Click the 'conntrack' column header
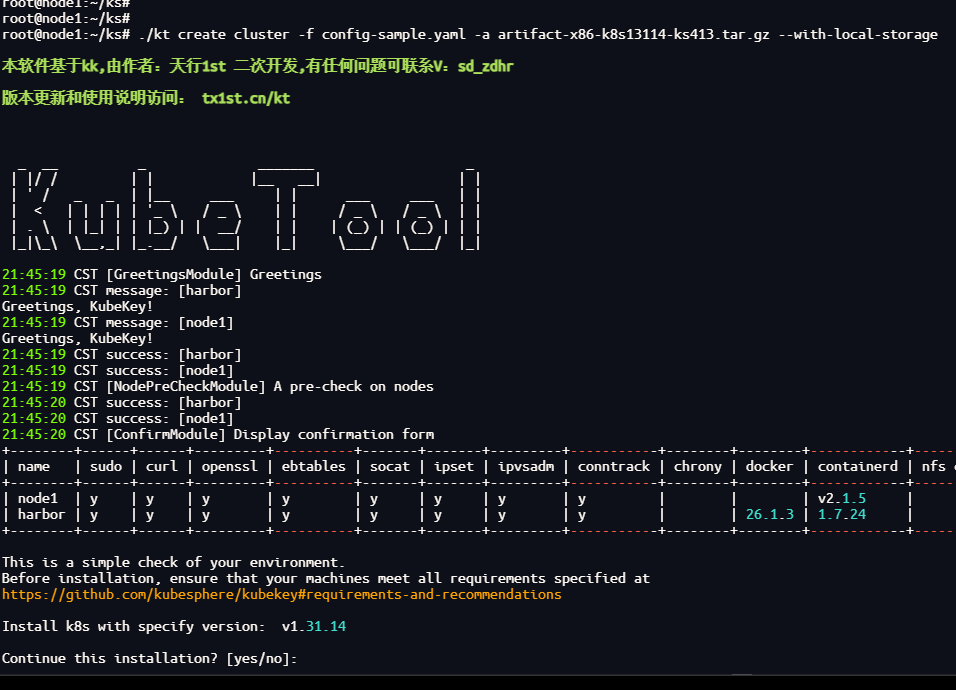Screen dimensions: 956x690 pyautogui.click(x=614, y=466)
